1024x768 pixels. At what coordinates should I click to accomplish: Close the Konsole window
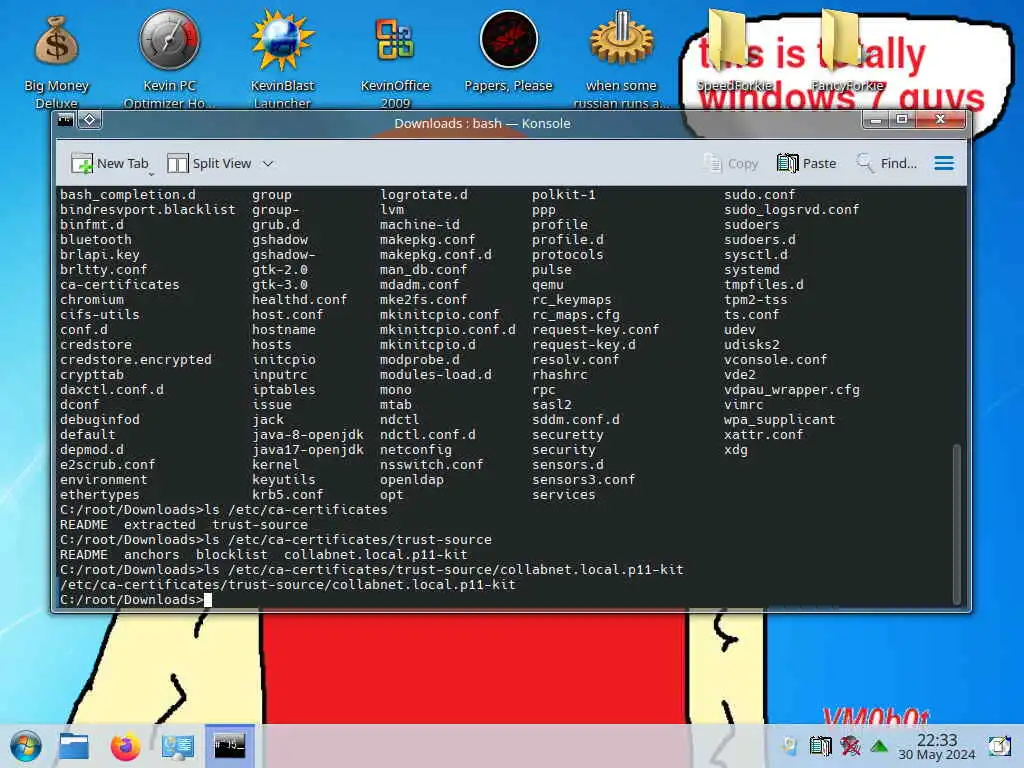coord(940,120)
